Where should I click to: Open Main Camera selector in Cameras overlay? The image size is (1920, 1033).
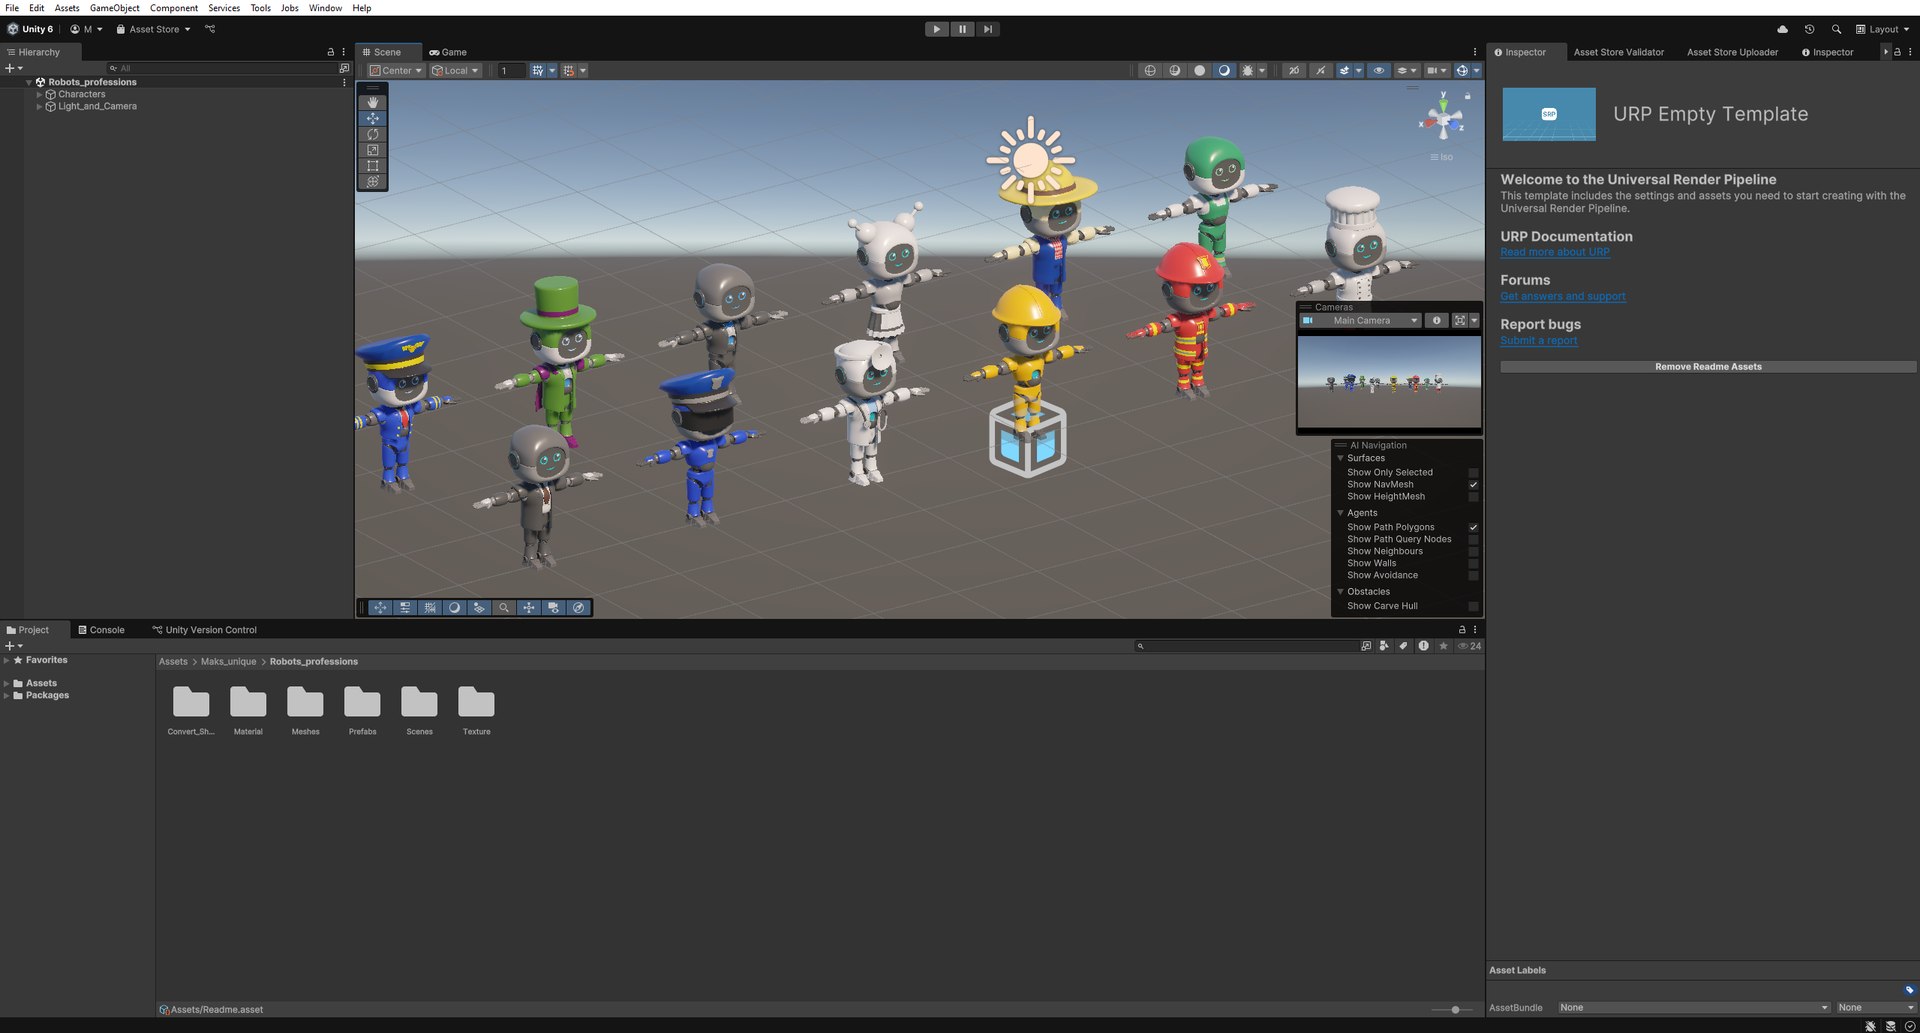coord(1360,320)
